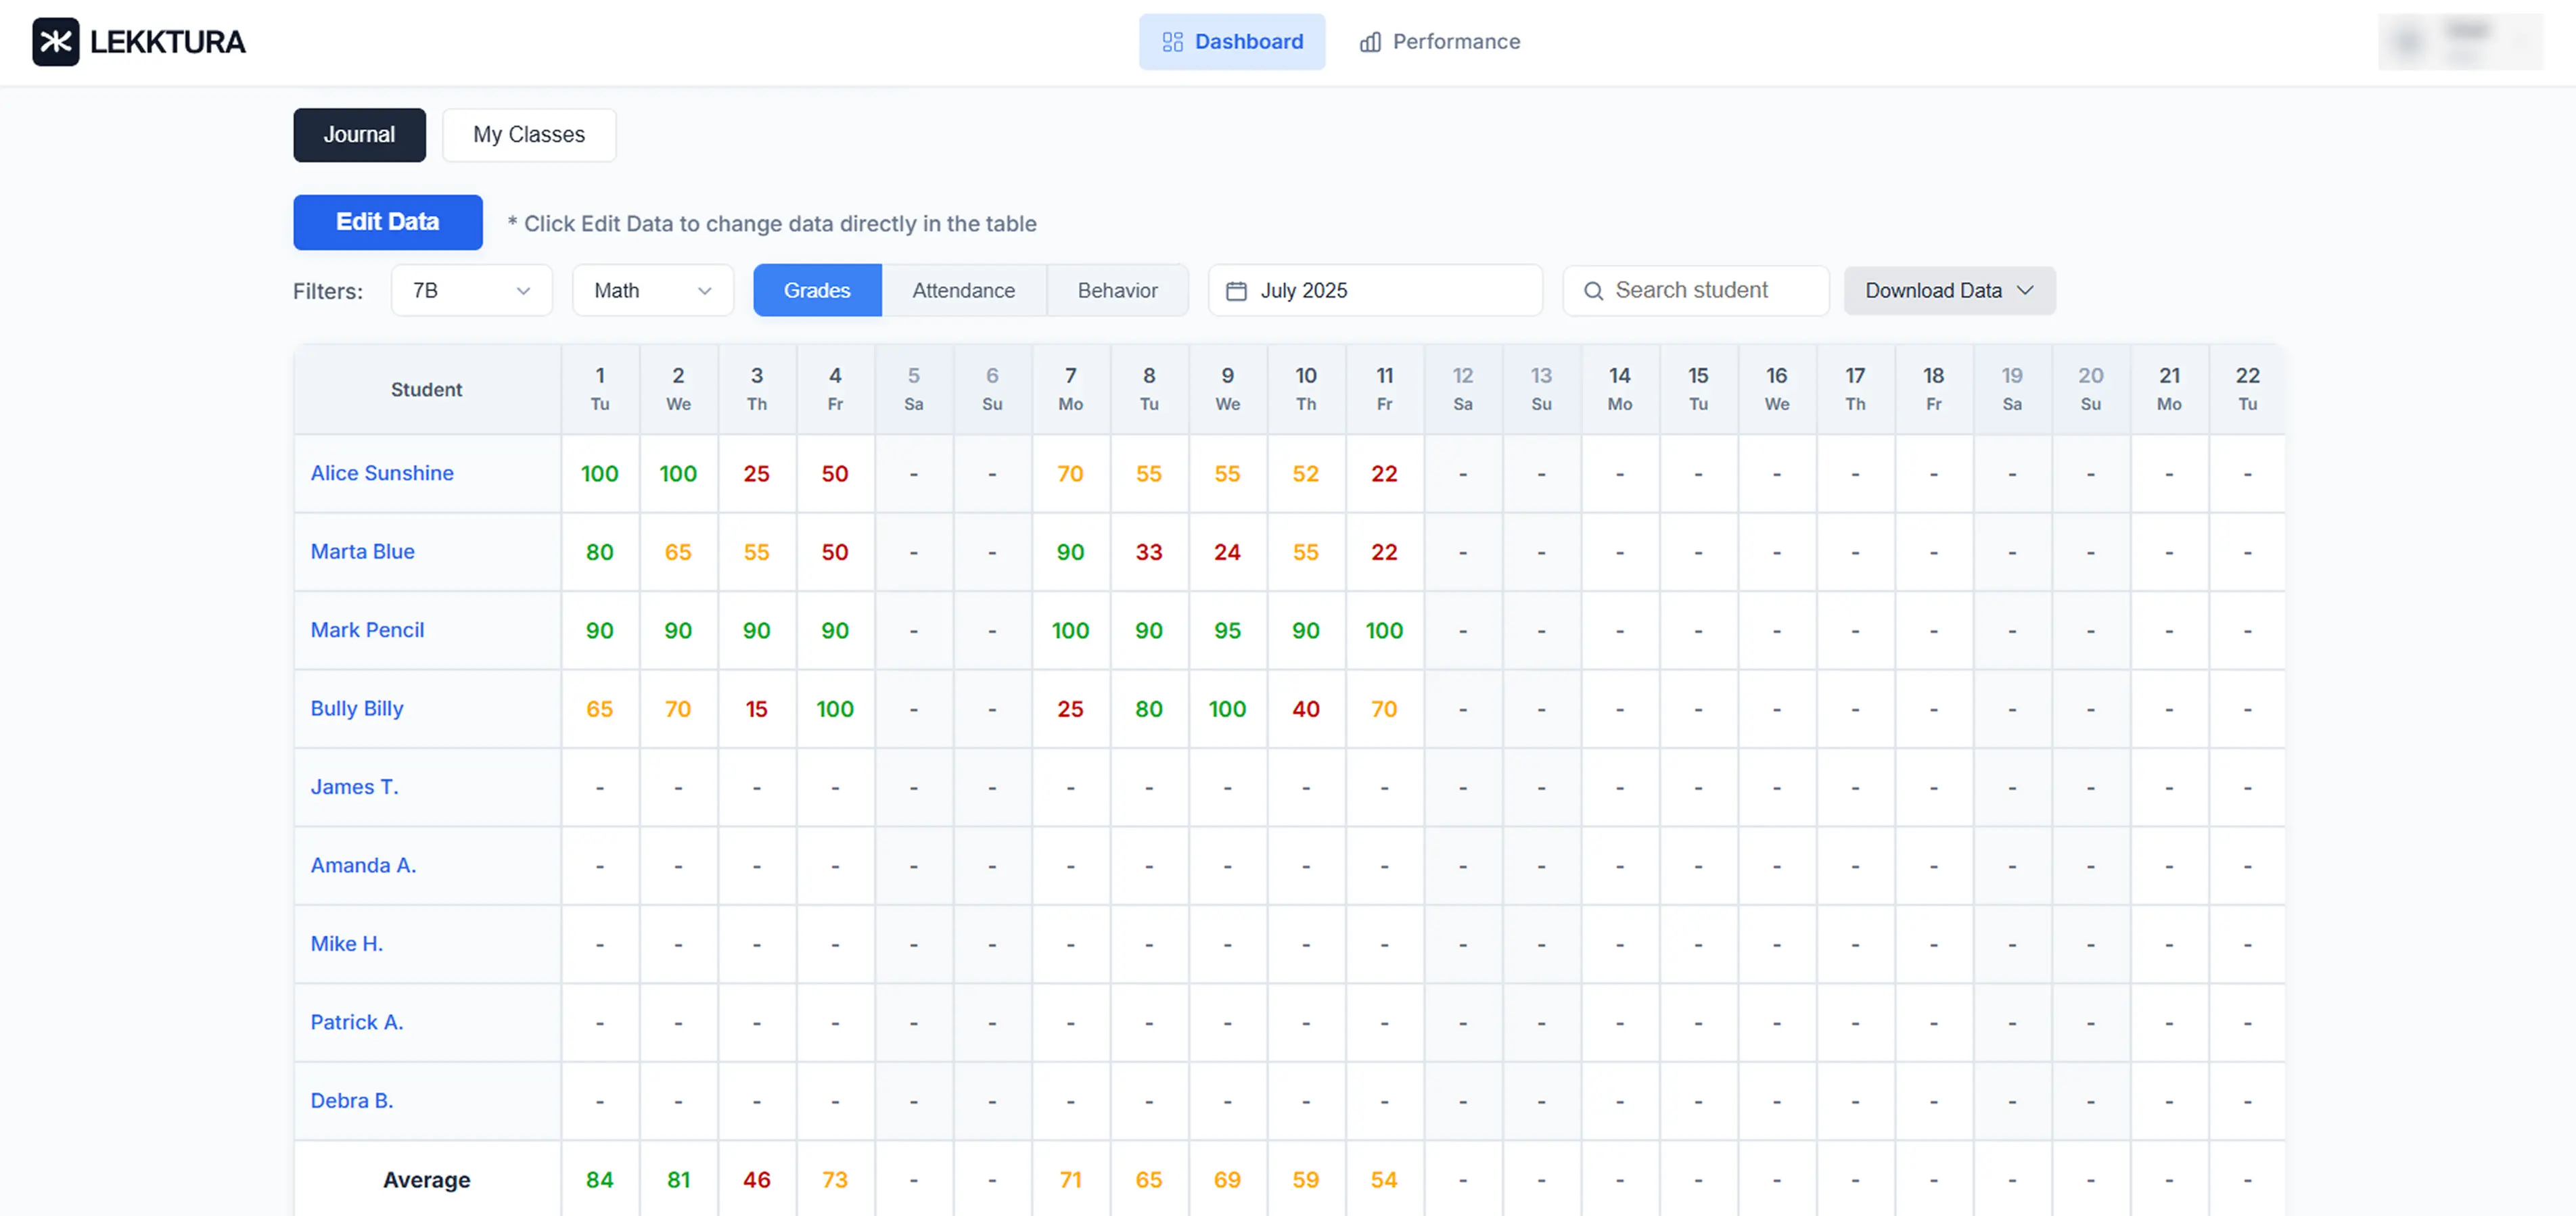The height and width of the screenshot is (1216, 2576).
Task: Select the Journal tab
Action: [x=359, y=135]
